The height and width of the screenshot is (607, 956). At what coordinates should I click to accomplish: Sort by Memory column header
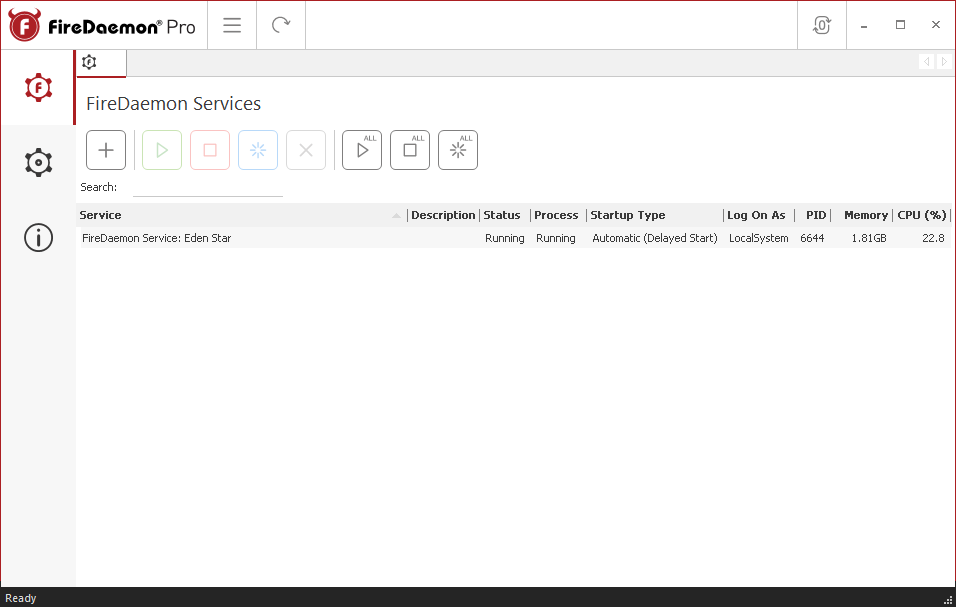(862, 215)
